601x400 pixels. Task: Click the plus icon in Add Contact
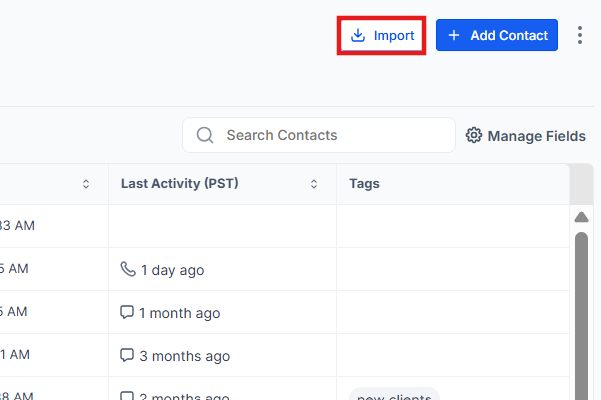click(x=454, y=35)
